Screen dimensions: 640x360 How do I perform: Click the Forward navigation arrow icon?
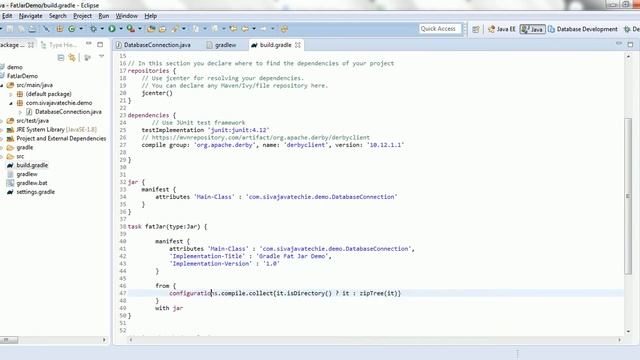pyautogui.click(x=264, y=29)
